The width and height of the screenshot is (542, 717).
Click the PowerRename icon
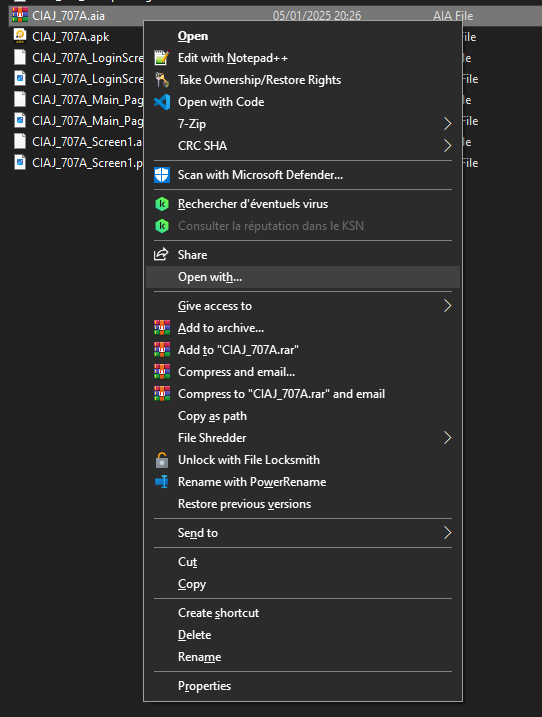[x=162, y=482]
